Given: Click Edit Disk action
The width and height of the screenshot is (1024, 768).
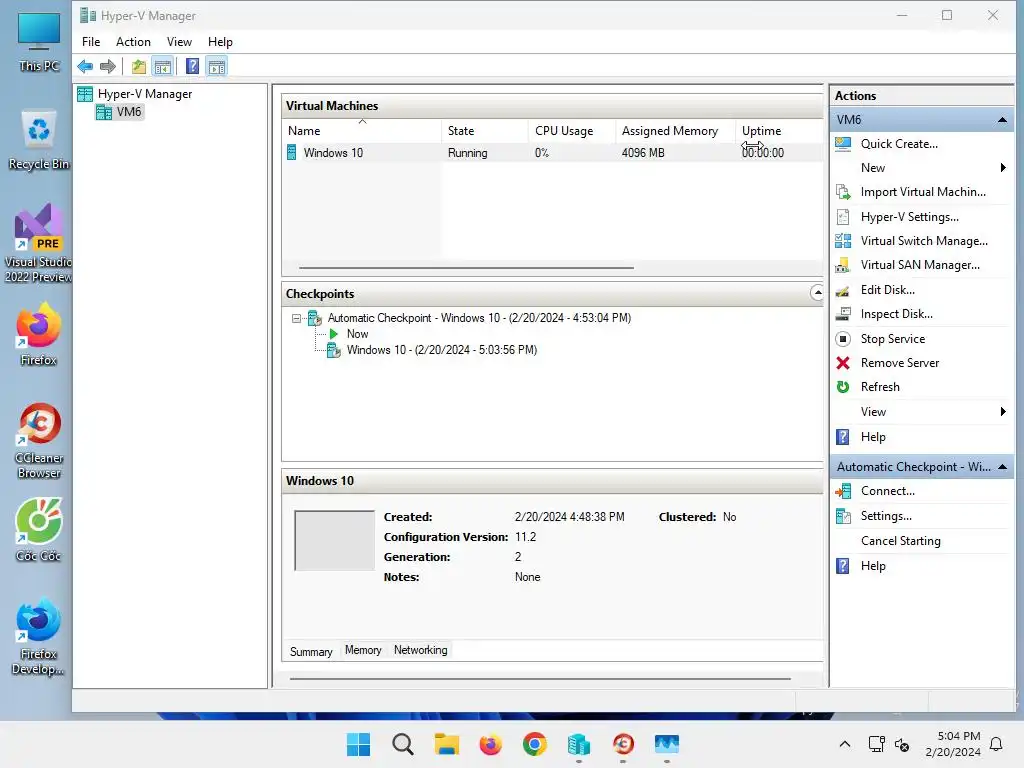Looking at the screenshot, I should (x=887, y=290).
